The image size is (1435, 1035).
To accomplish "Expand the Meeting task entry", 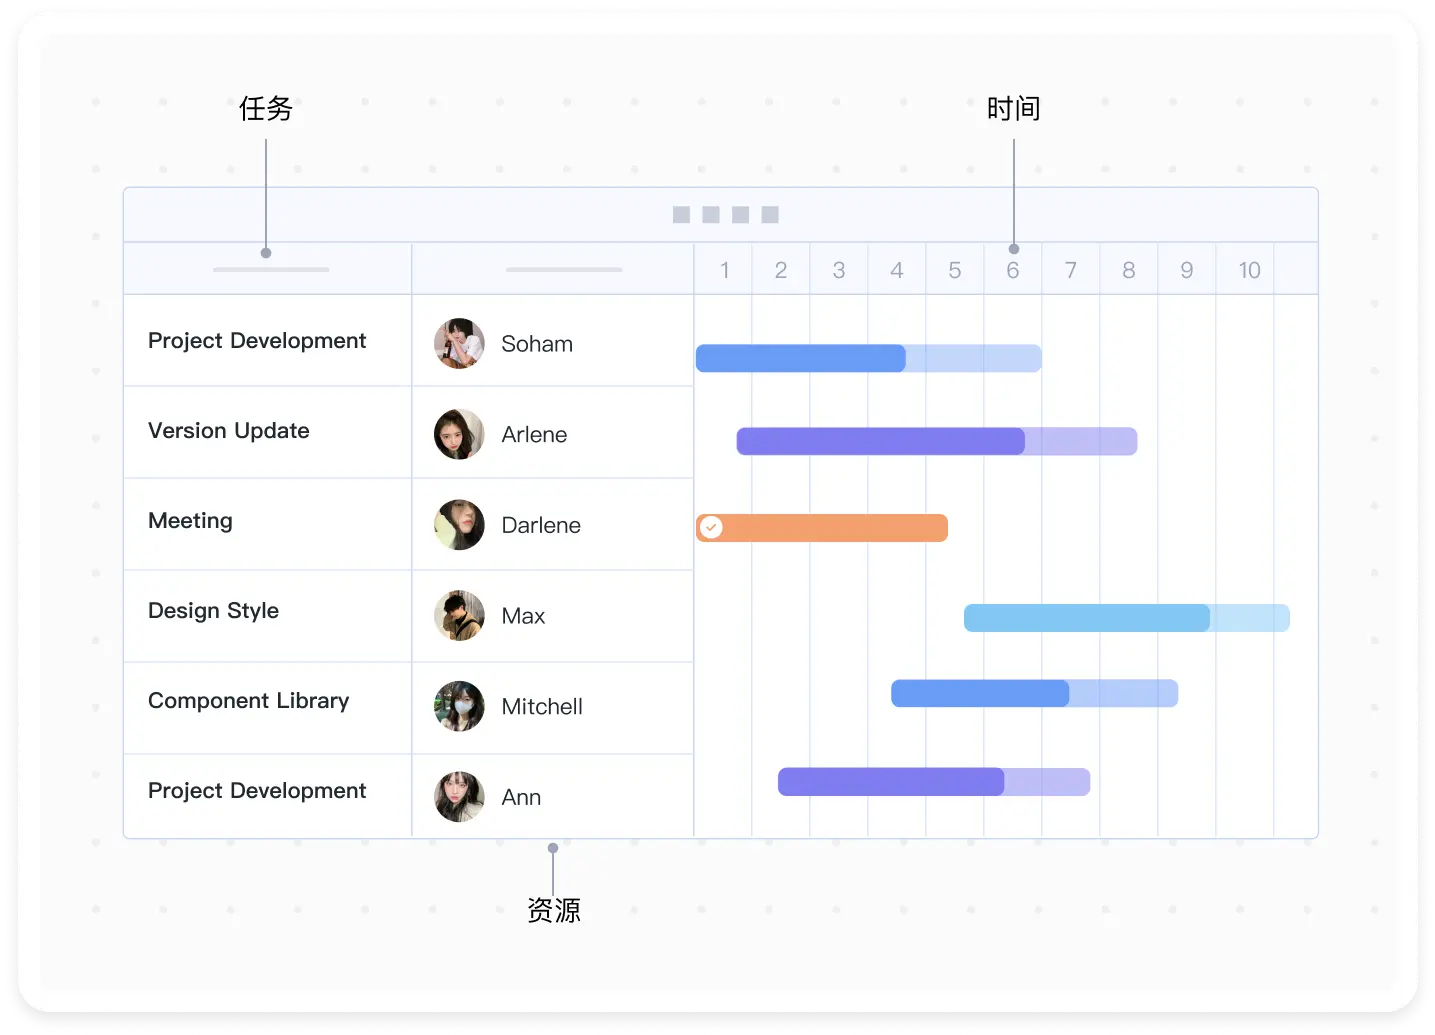I will coord(190,521).
